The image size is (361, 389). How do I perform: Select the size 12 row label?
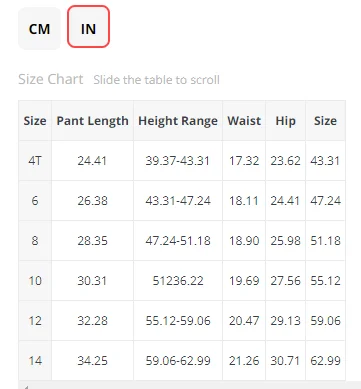(35, 321)
